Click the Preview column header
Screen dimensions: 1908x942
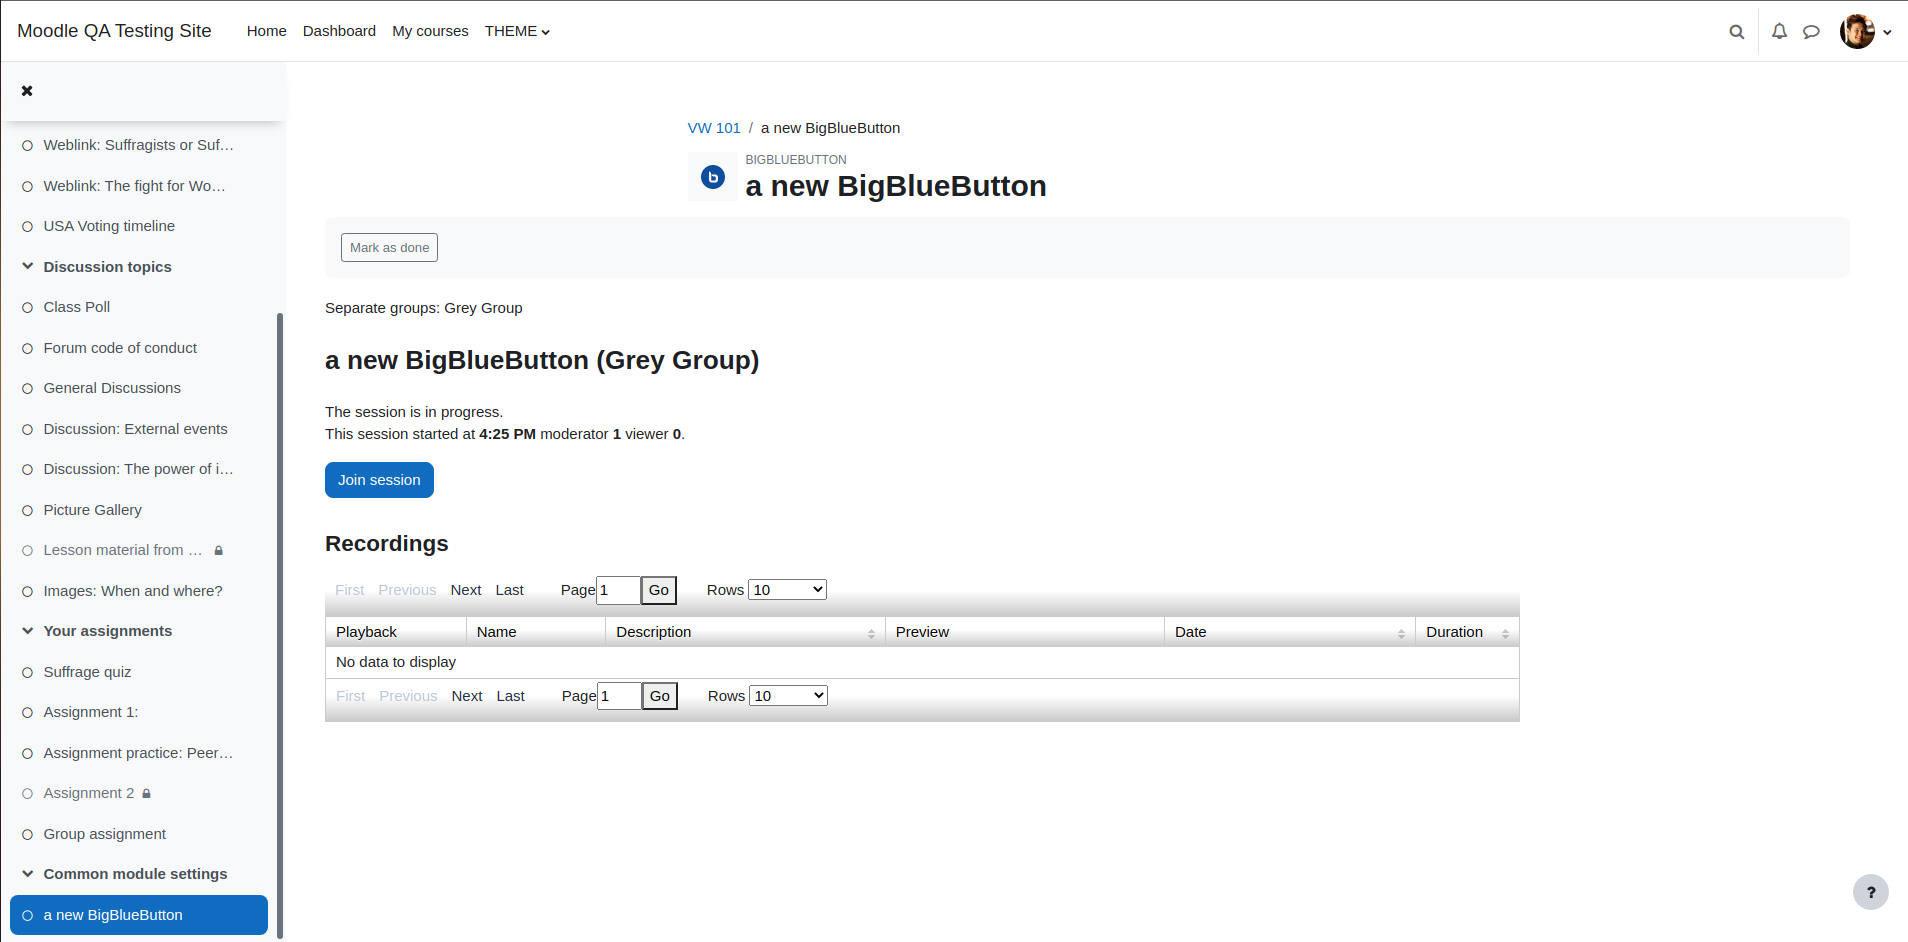click(1025, 632)
